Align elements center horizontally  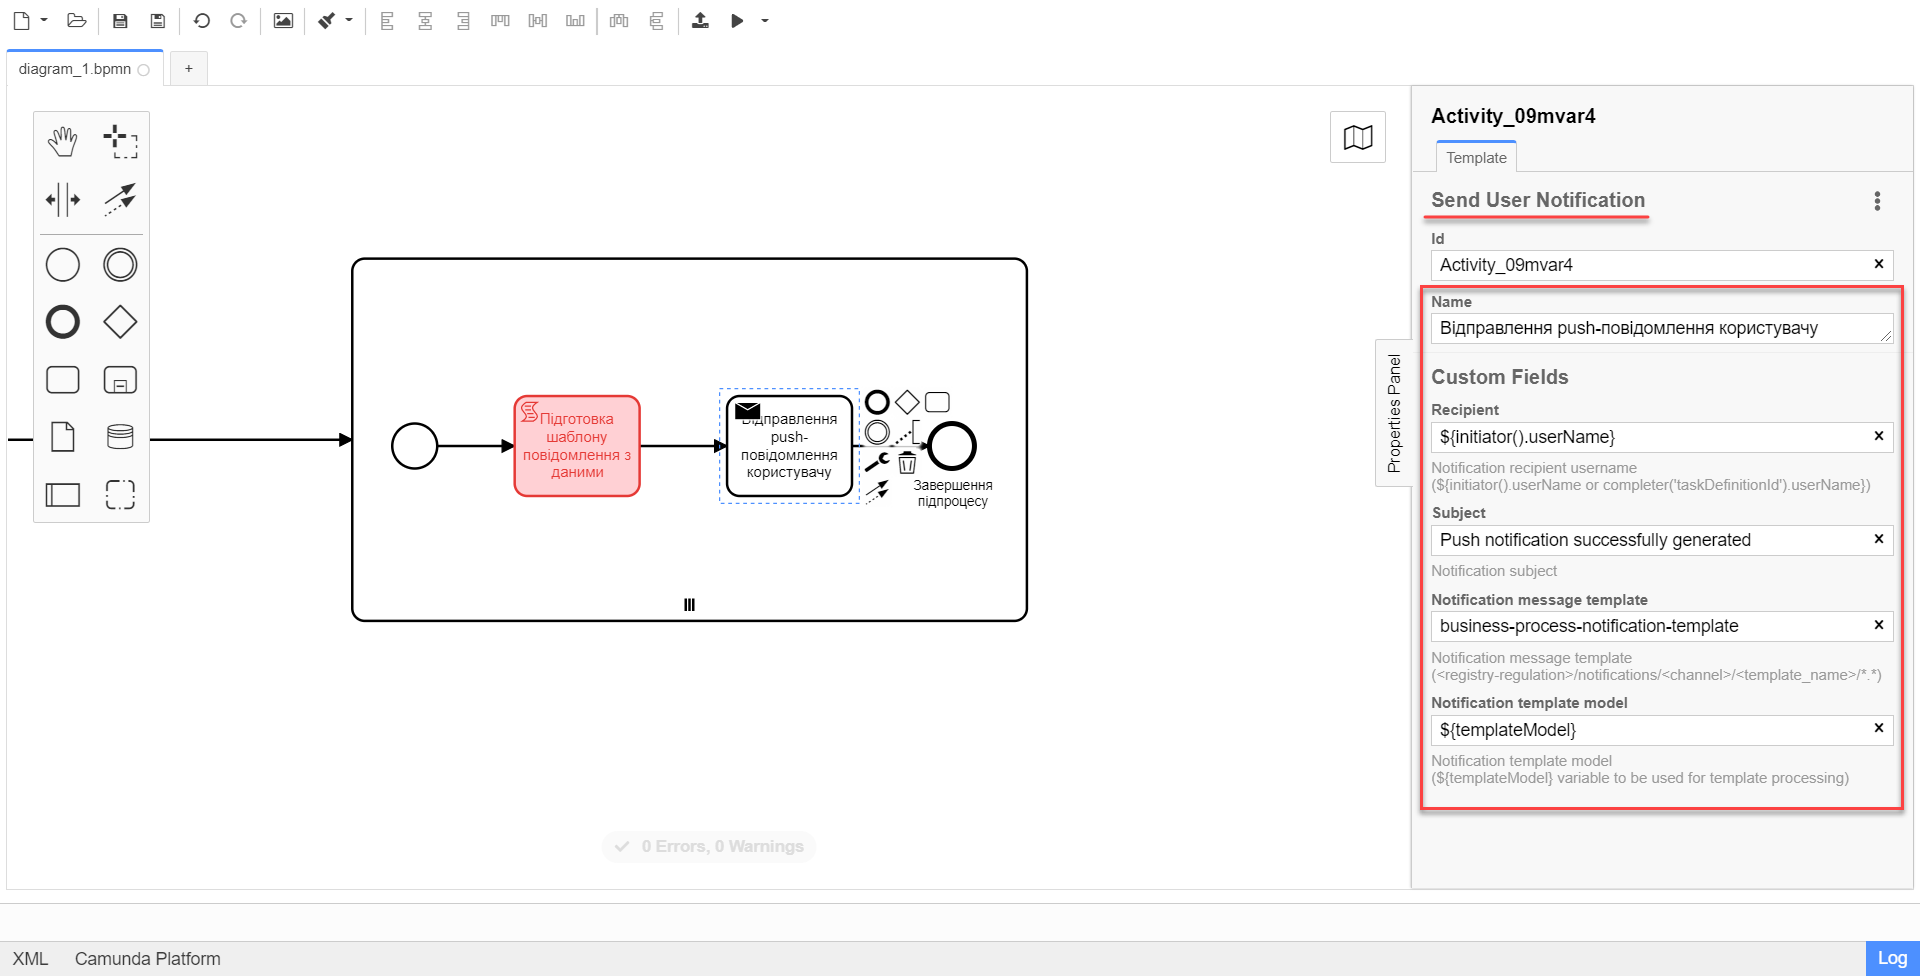click(425, 20)
